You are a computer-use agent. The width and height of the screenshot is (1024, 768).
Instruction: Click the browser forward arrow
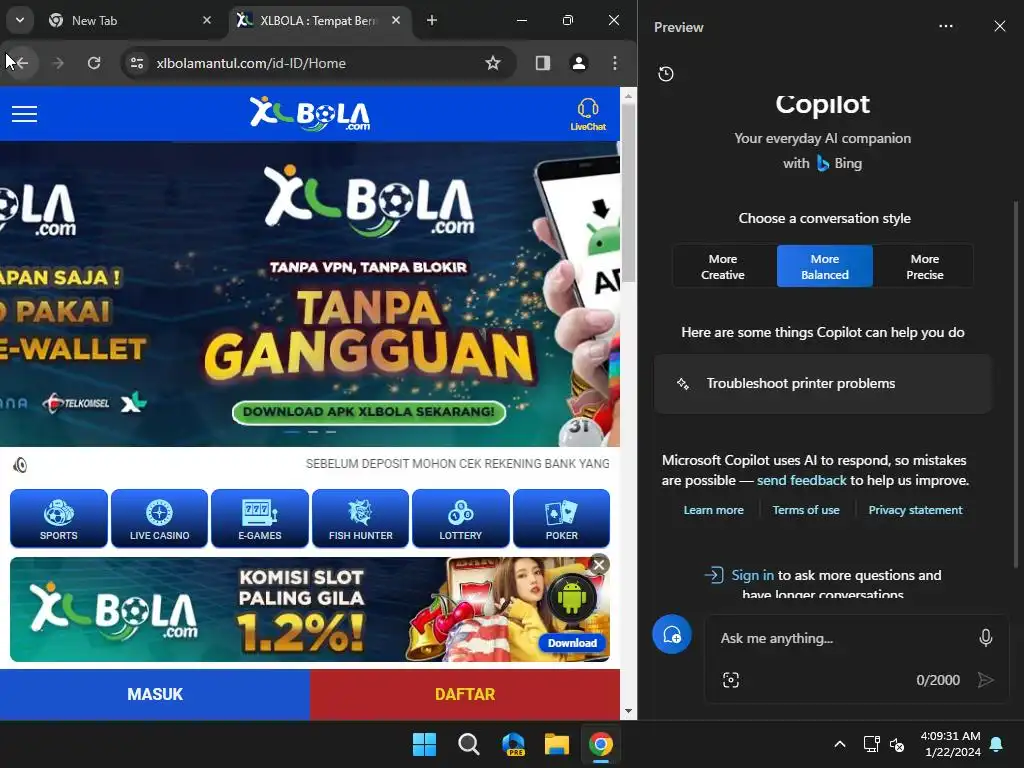58,63
